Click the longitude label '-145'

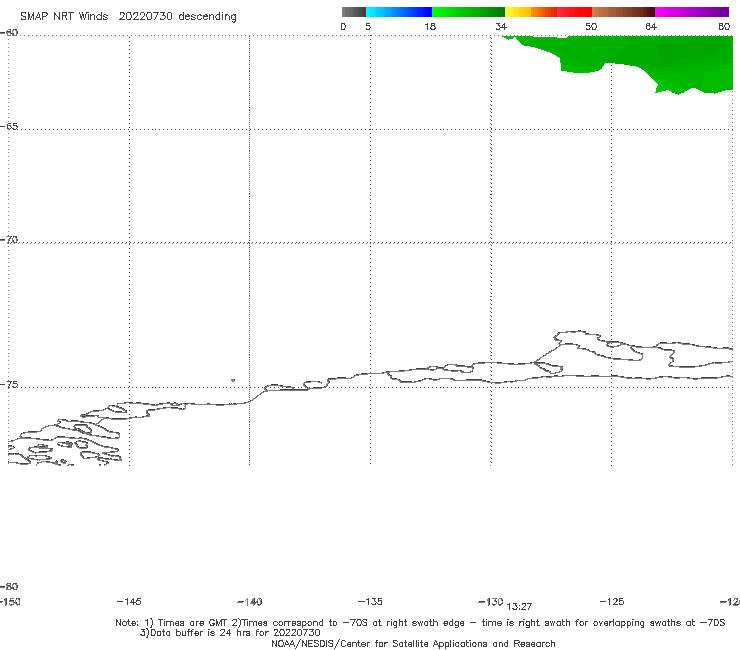[129, 602]
